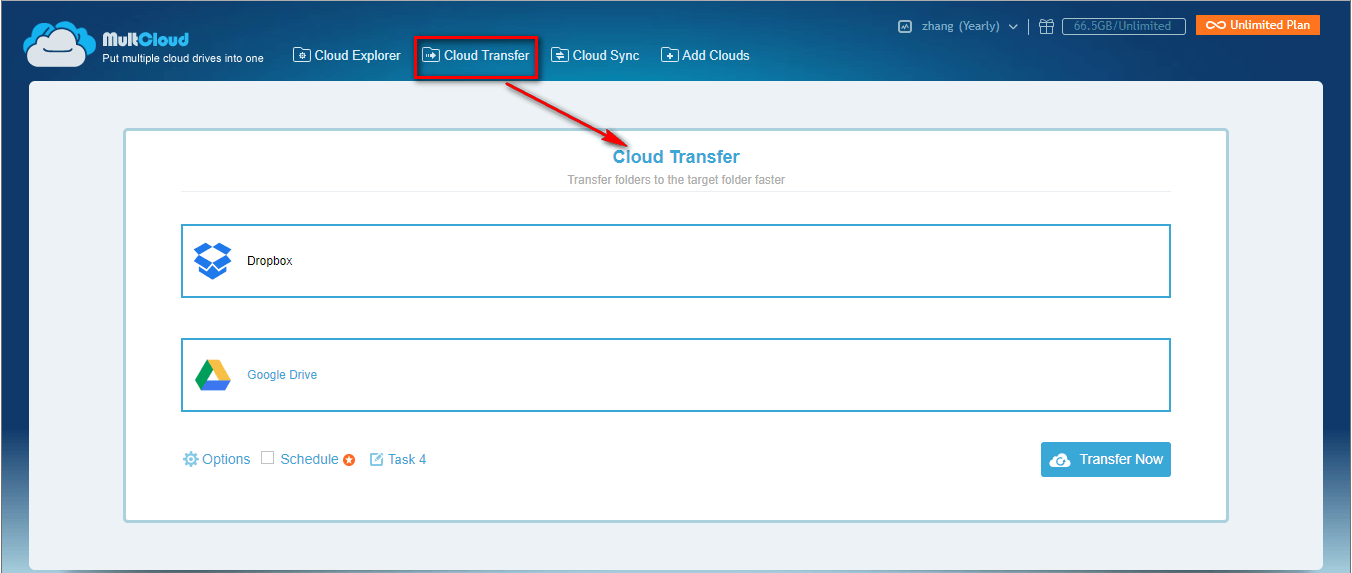
Task: Click the Dropbox logo icon
Action: (x=212, y=260)
